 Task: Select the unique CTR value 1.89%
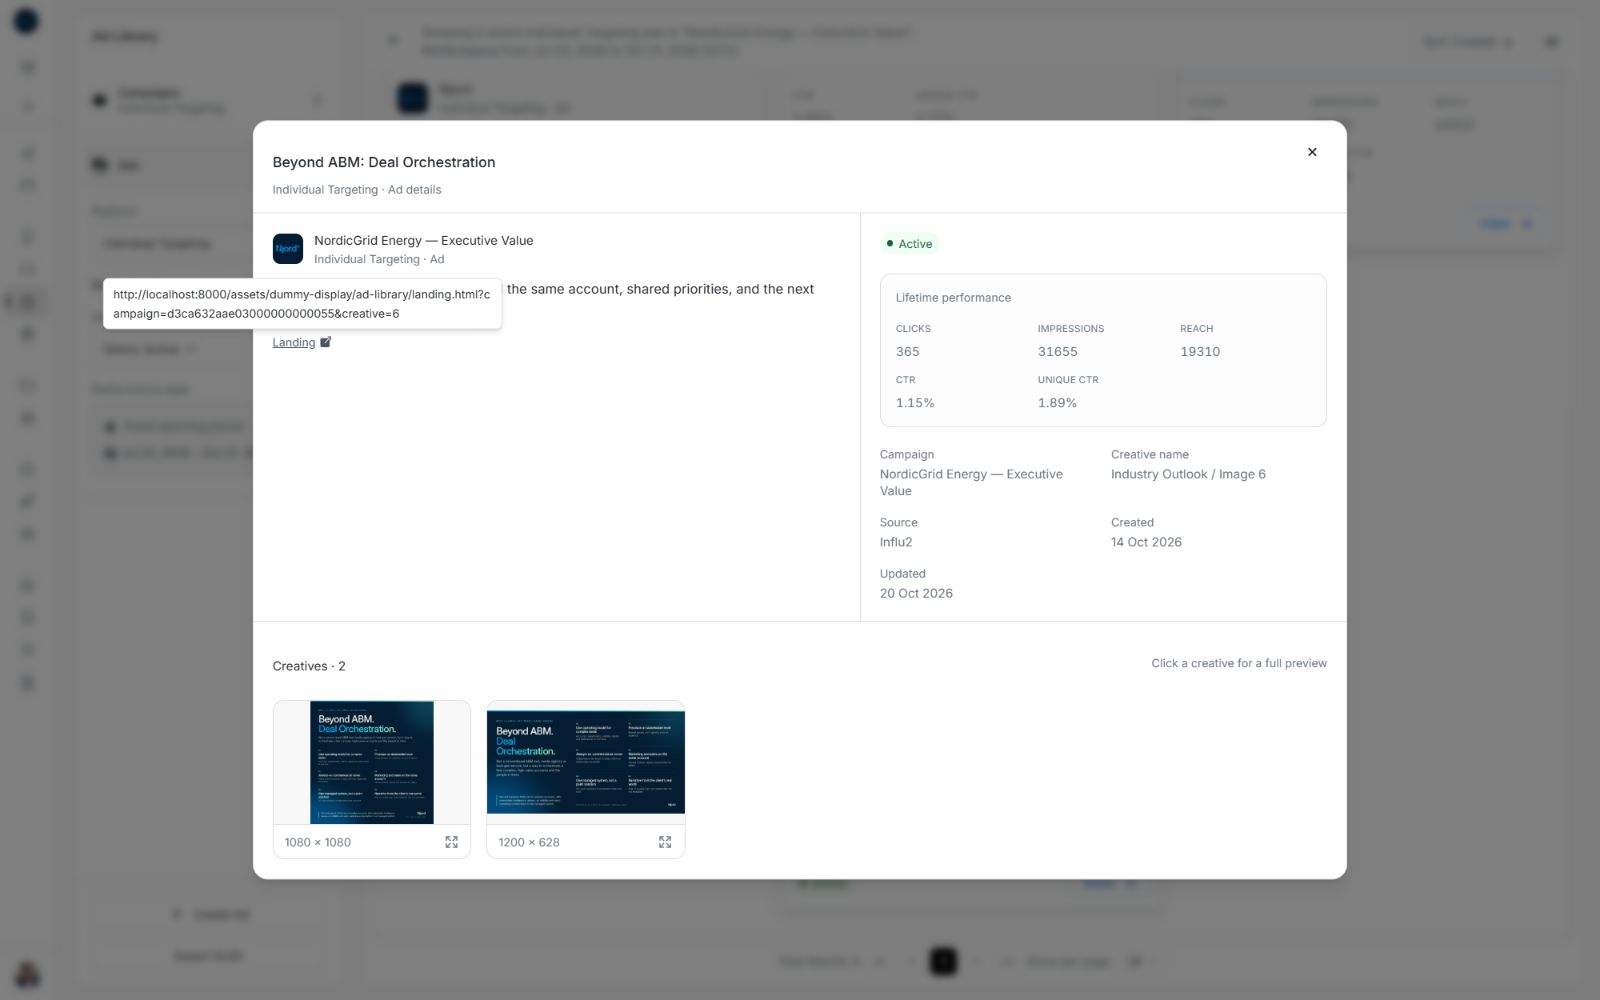[1057, 403]
